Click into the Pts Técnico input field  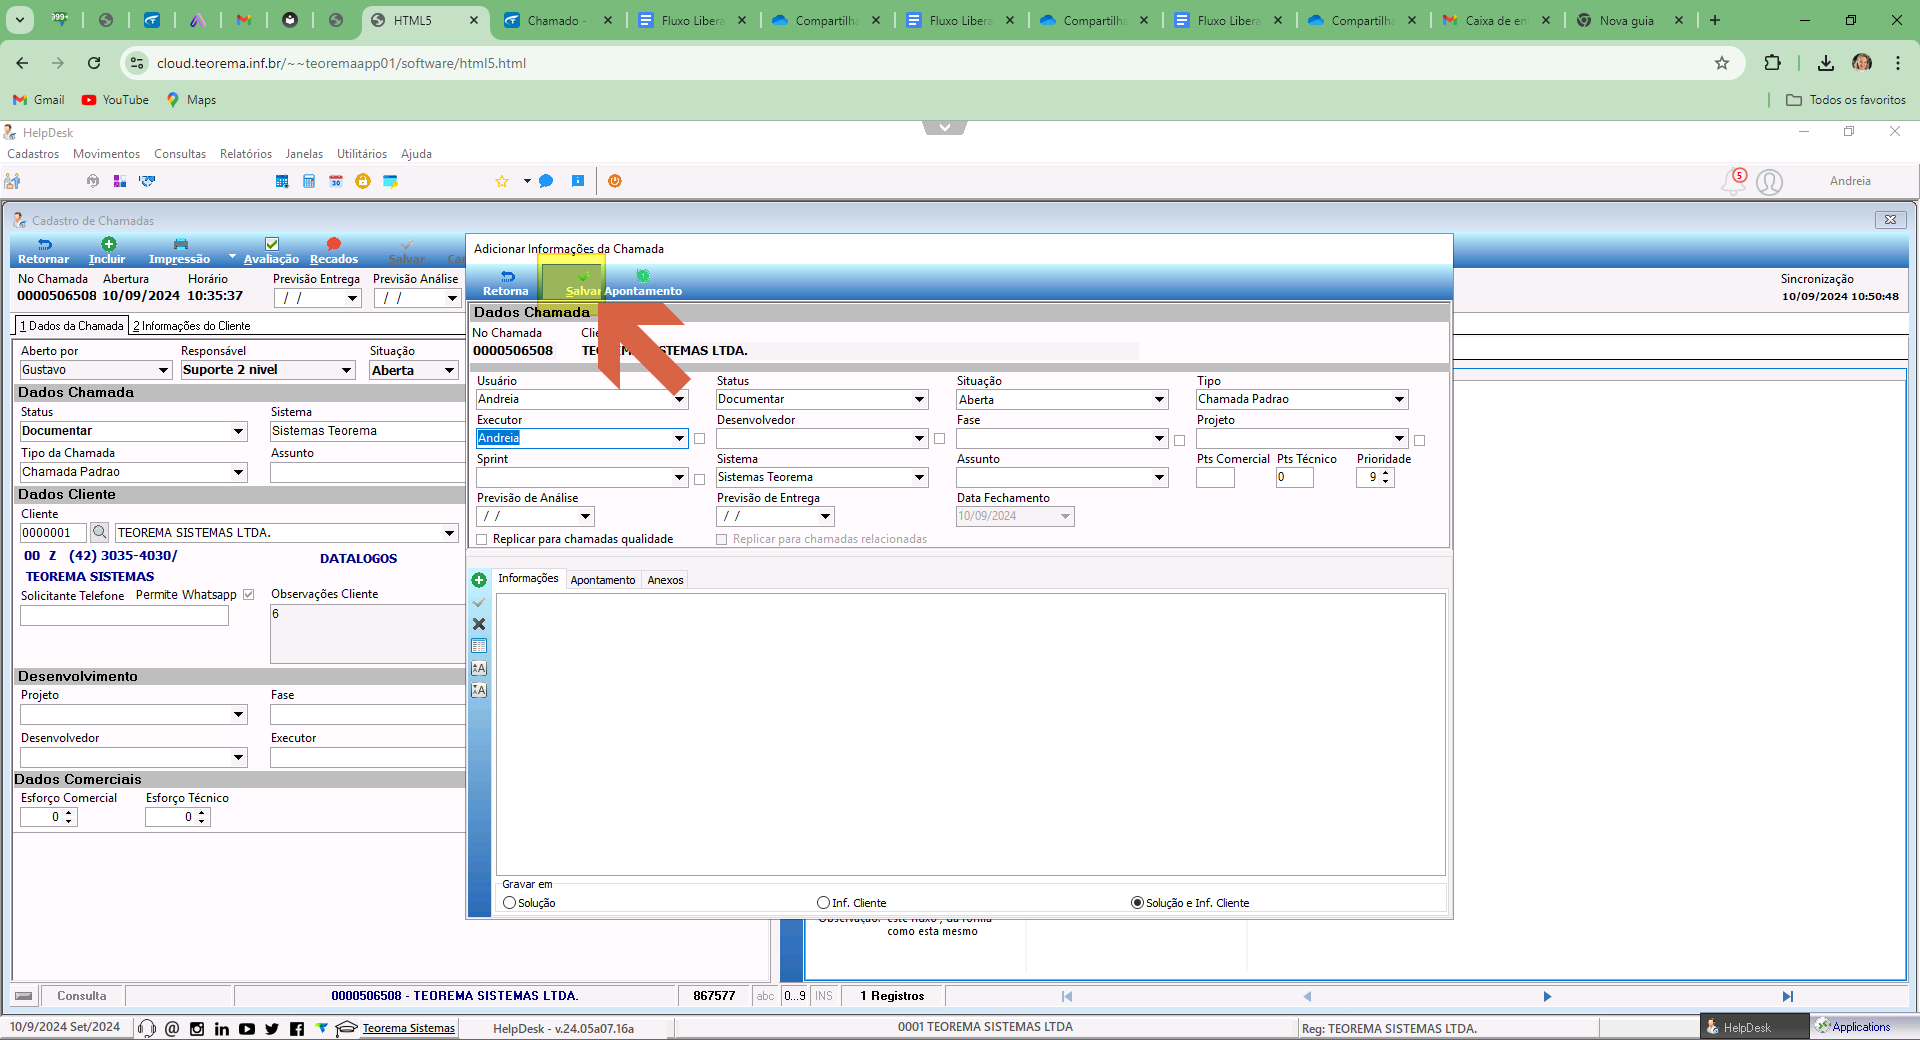click(x=1294, y=477)
